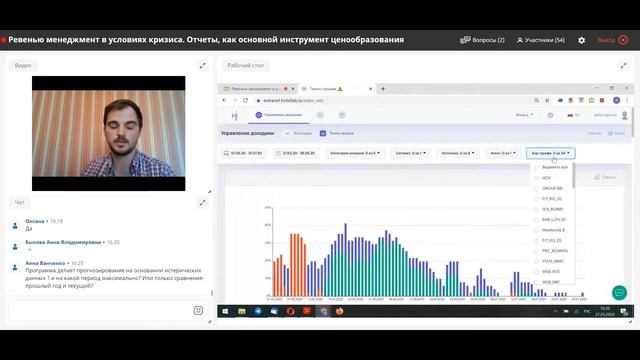The width and height of the screenshot is (640, 360).
Task: Reload the browser page
Action: 245,100
